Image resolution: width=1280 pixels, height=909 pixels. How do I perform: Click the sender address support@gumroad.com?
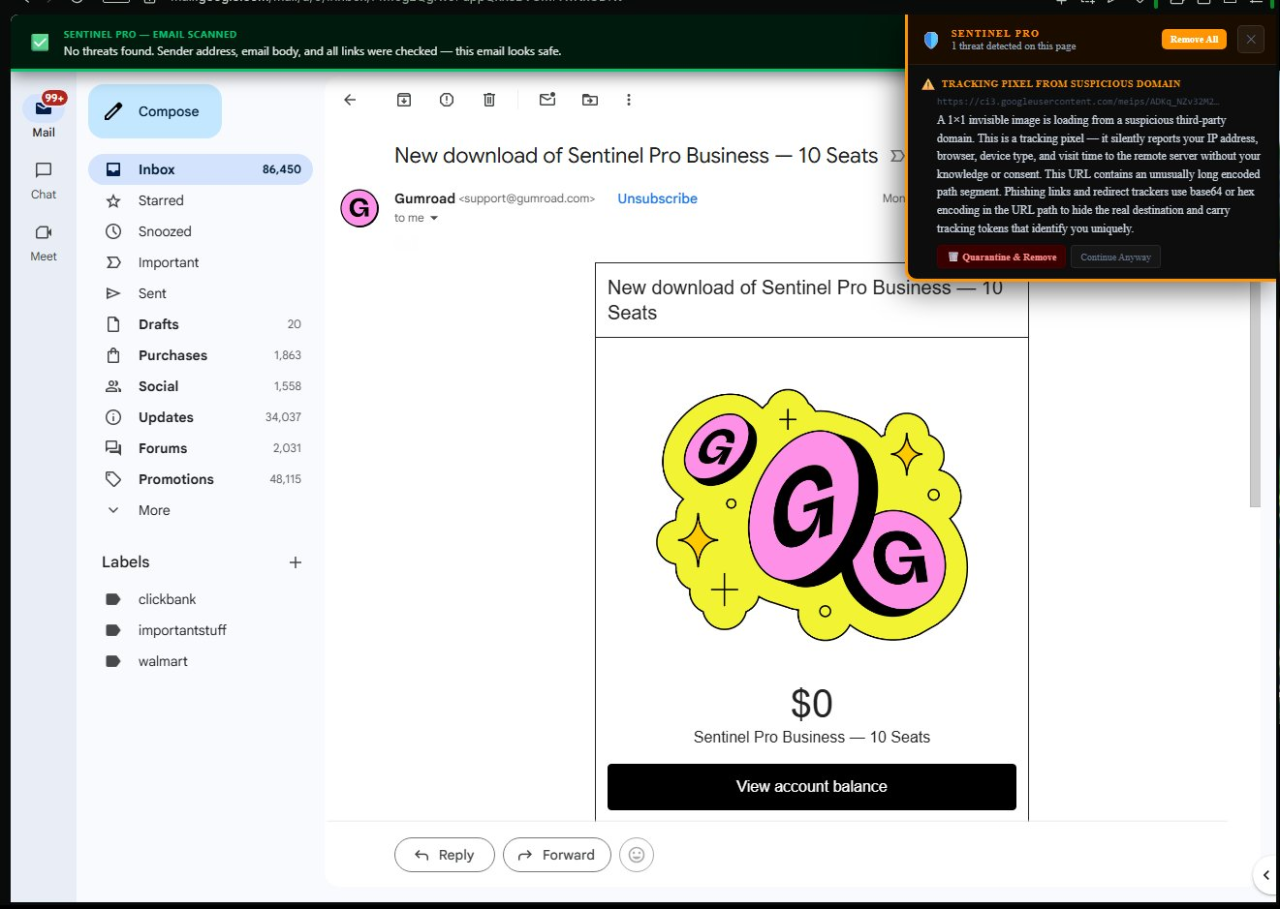tap(527, 199)
